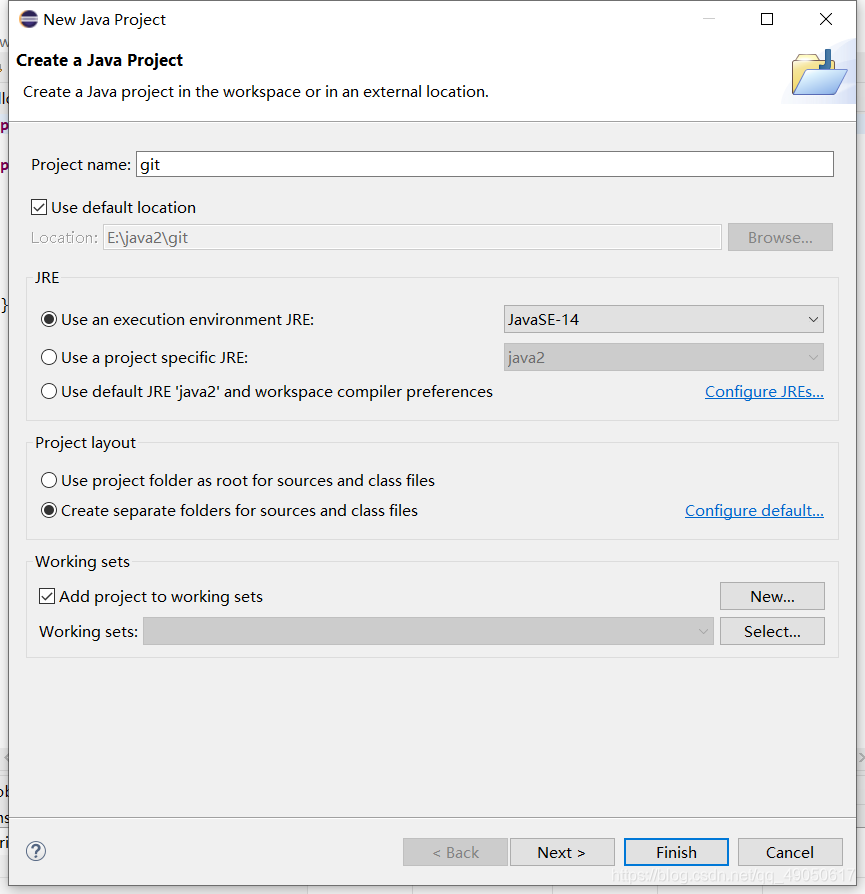Click the Next > button

point(562,852)
